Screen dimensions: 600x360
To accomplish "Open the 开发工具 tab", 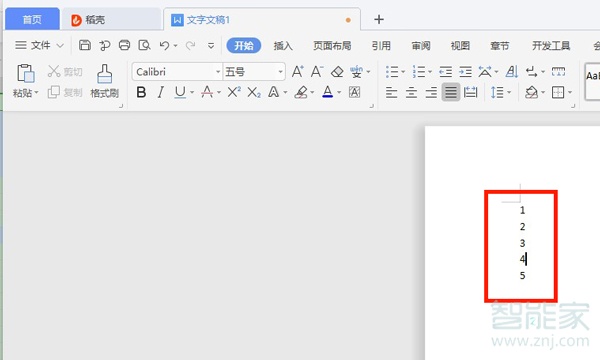I will 551,46.
